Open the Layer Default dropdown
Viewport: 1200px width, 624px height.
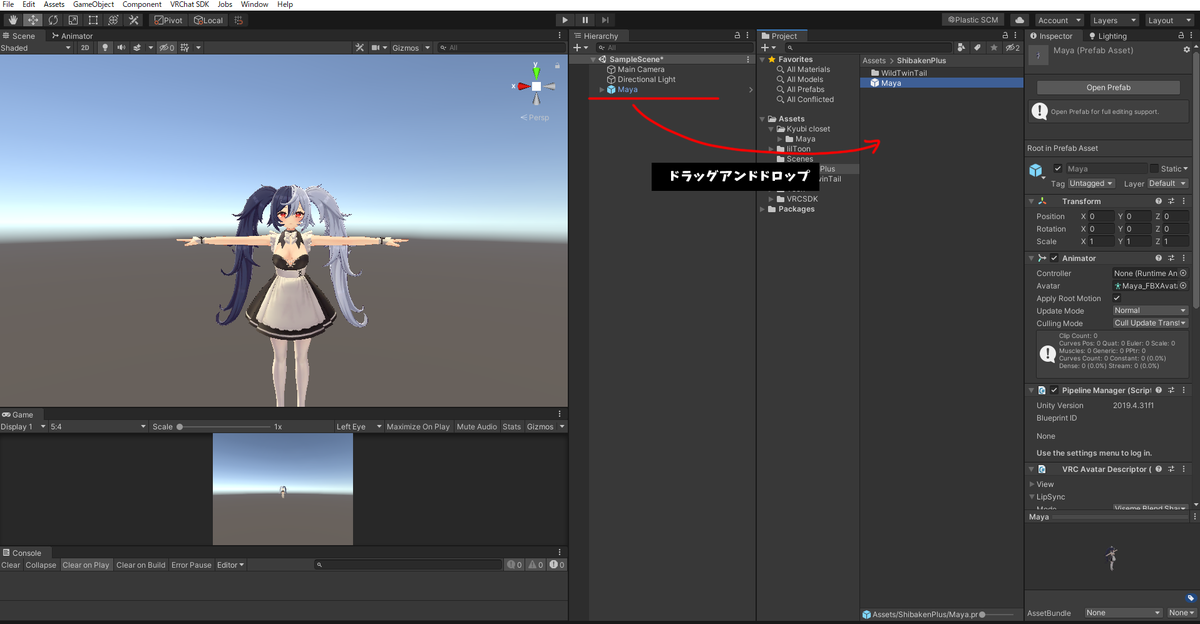click(x=1167, y=184)
